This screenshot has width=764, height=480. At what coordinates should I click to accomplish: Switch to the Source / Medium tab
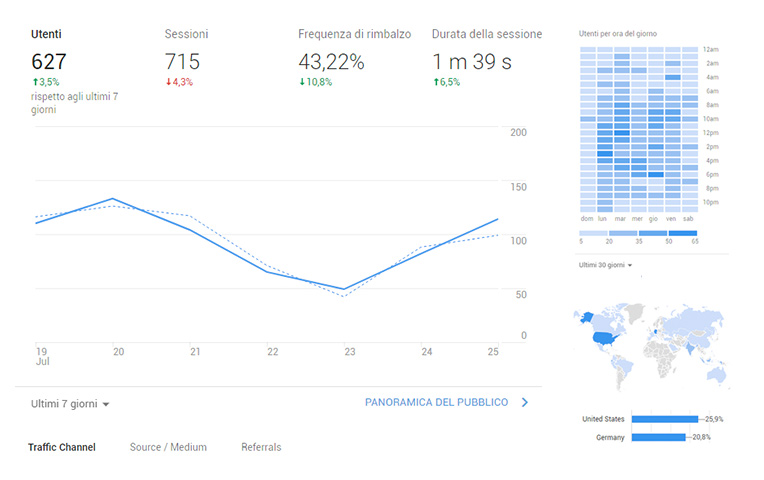168,447
